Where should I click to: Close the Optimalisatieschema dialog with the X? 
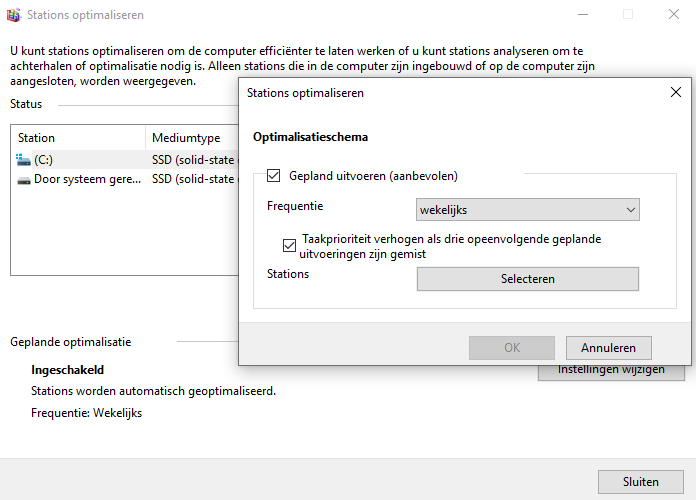(675, 93)
